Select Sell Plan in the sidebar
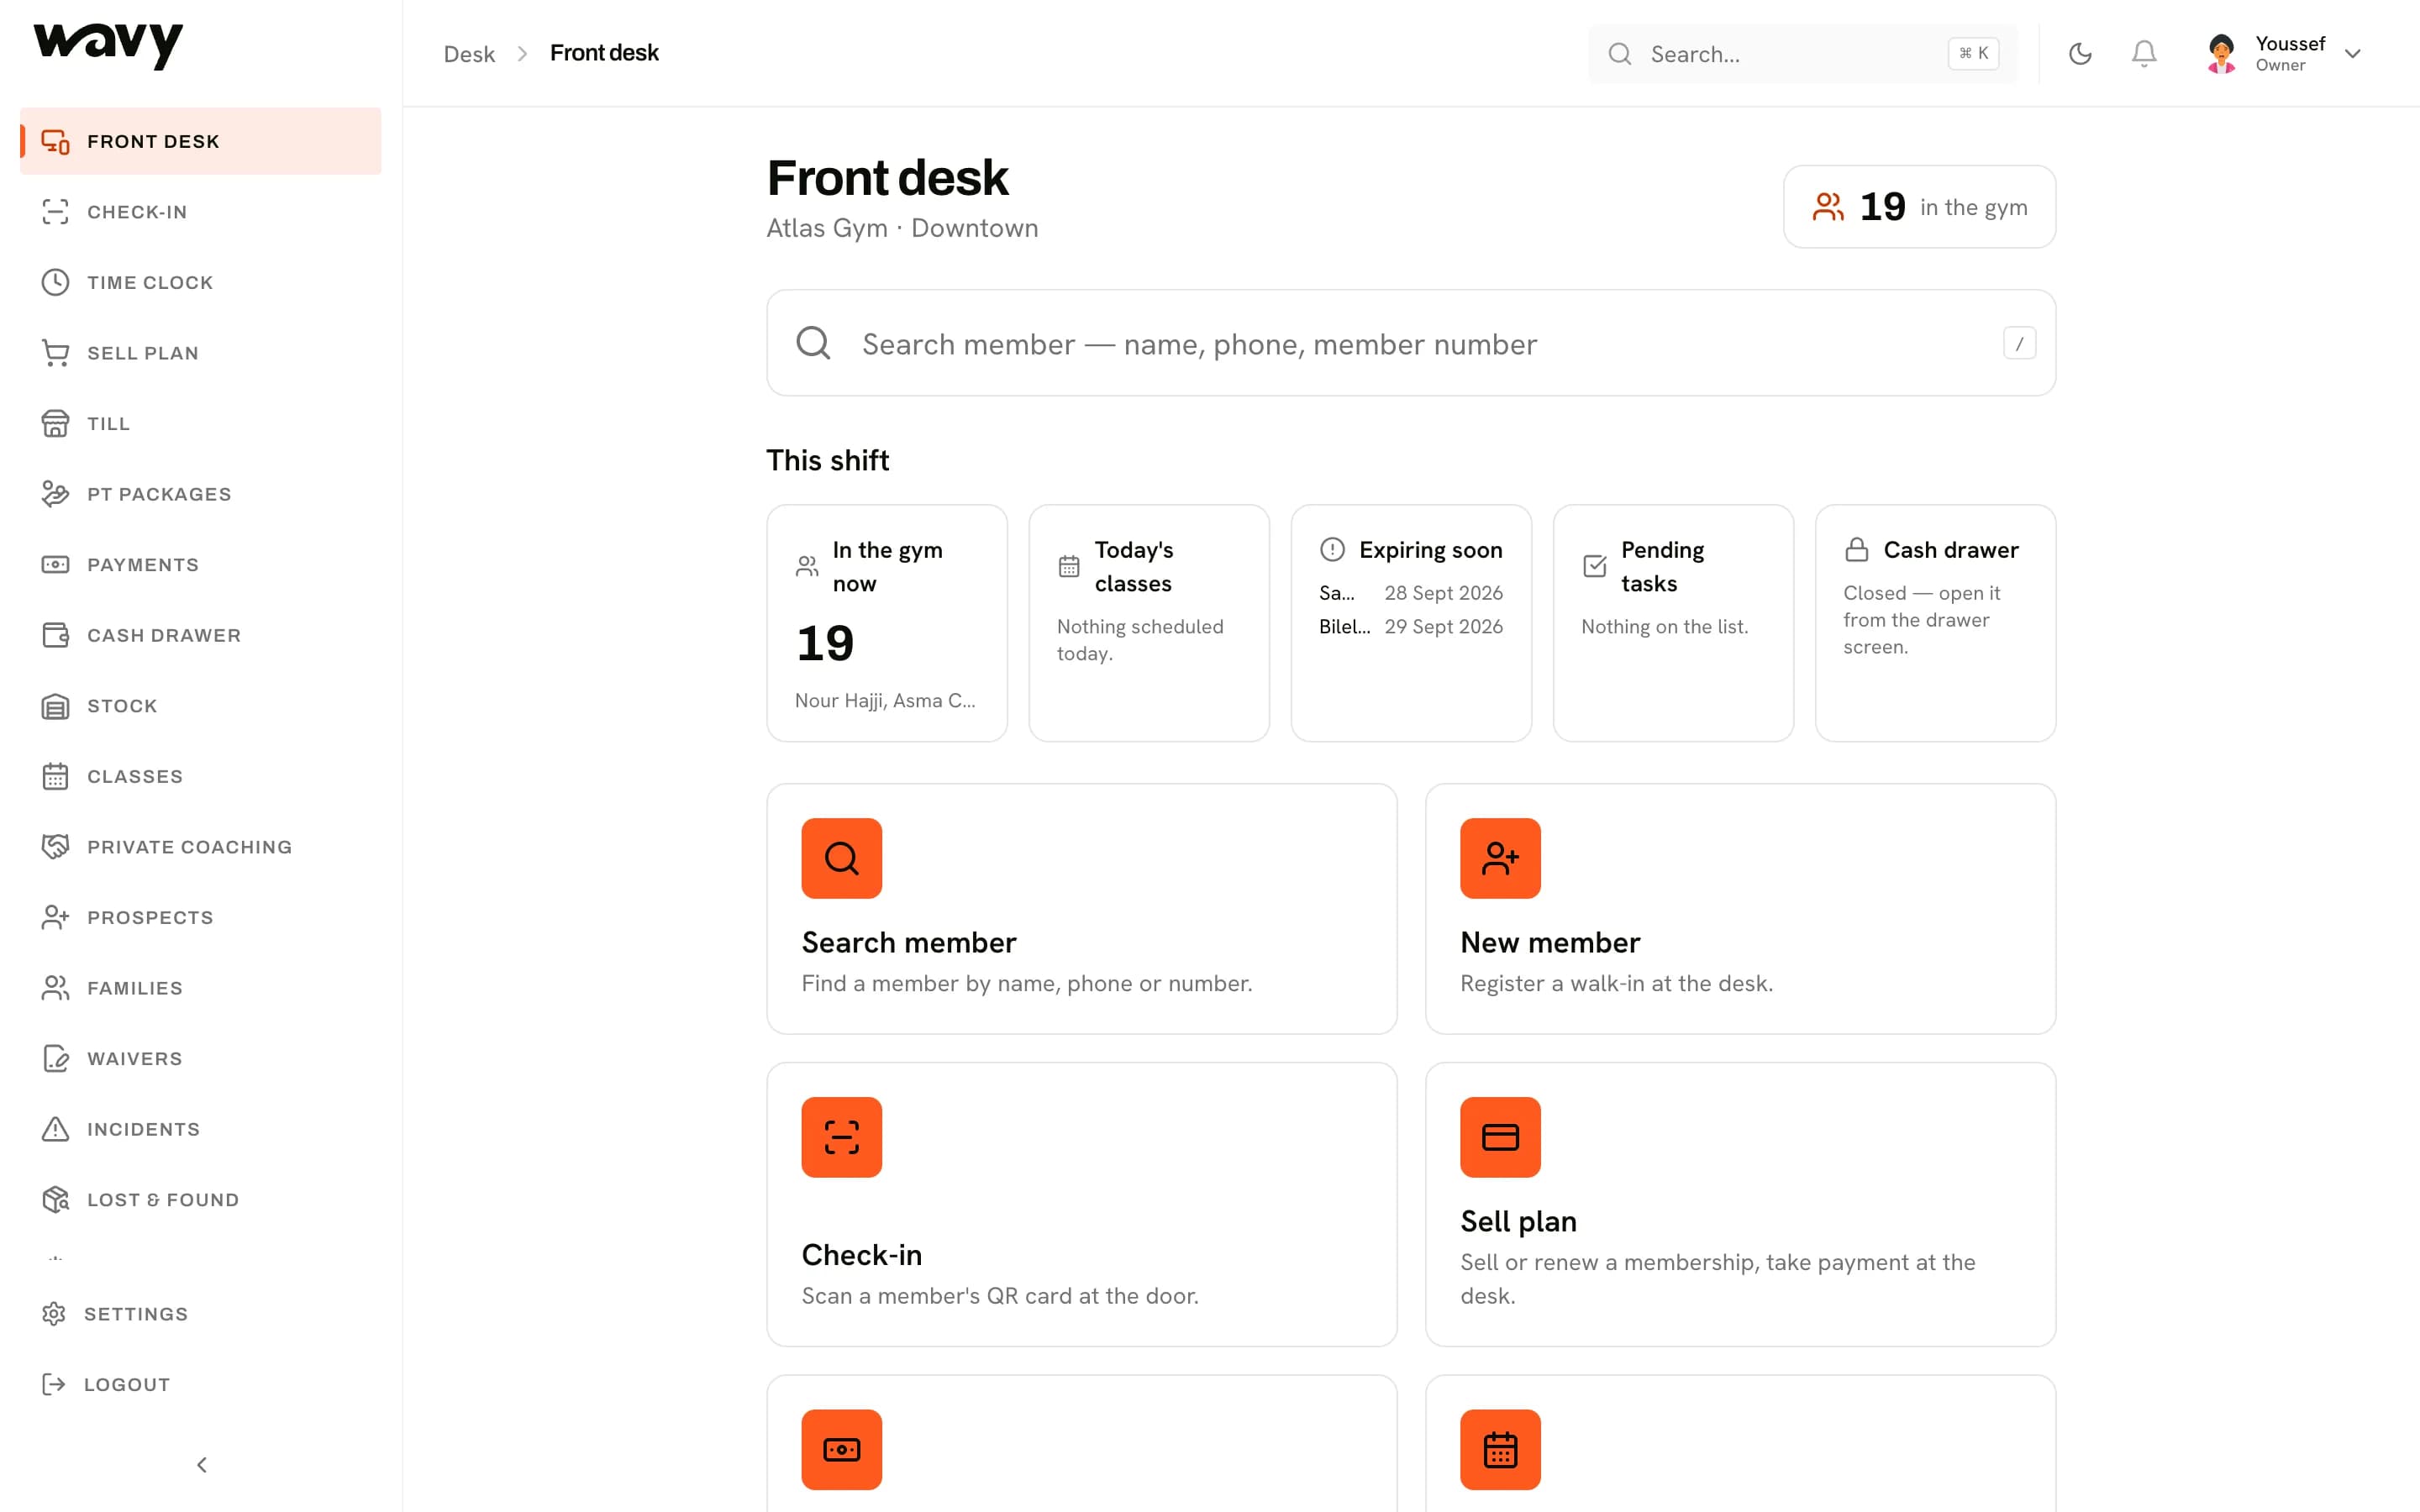Viewport: 2420px width, 1512px height. 201,353
